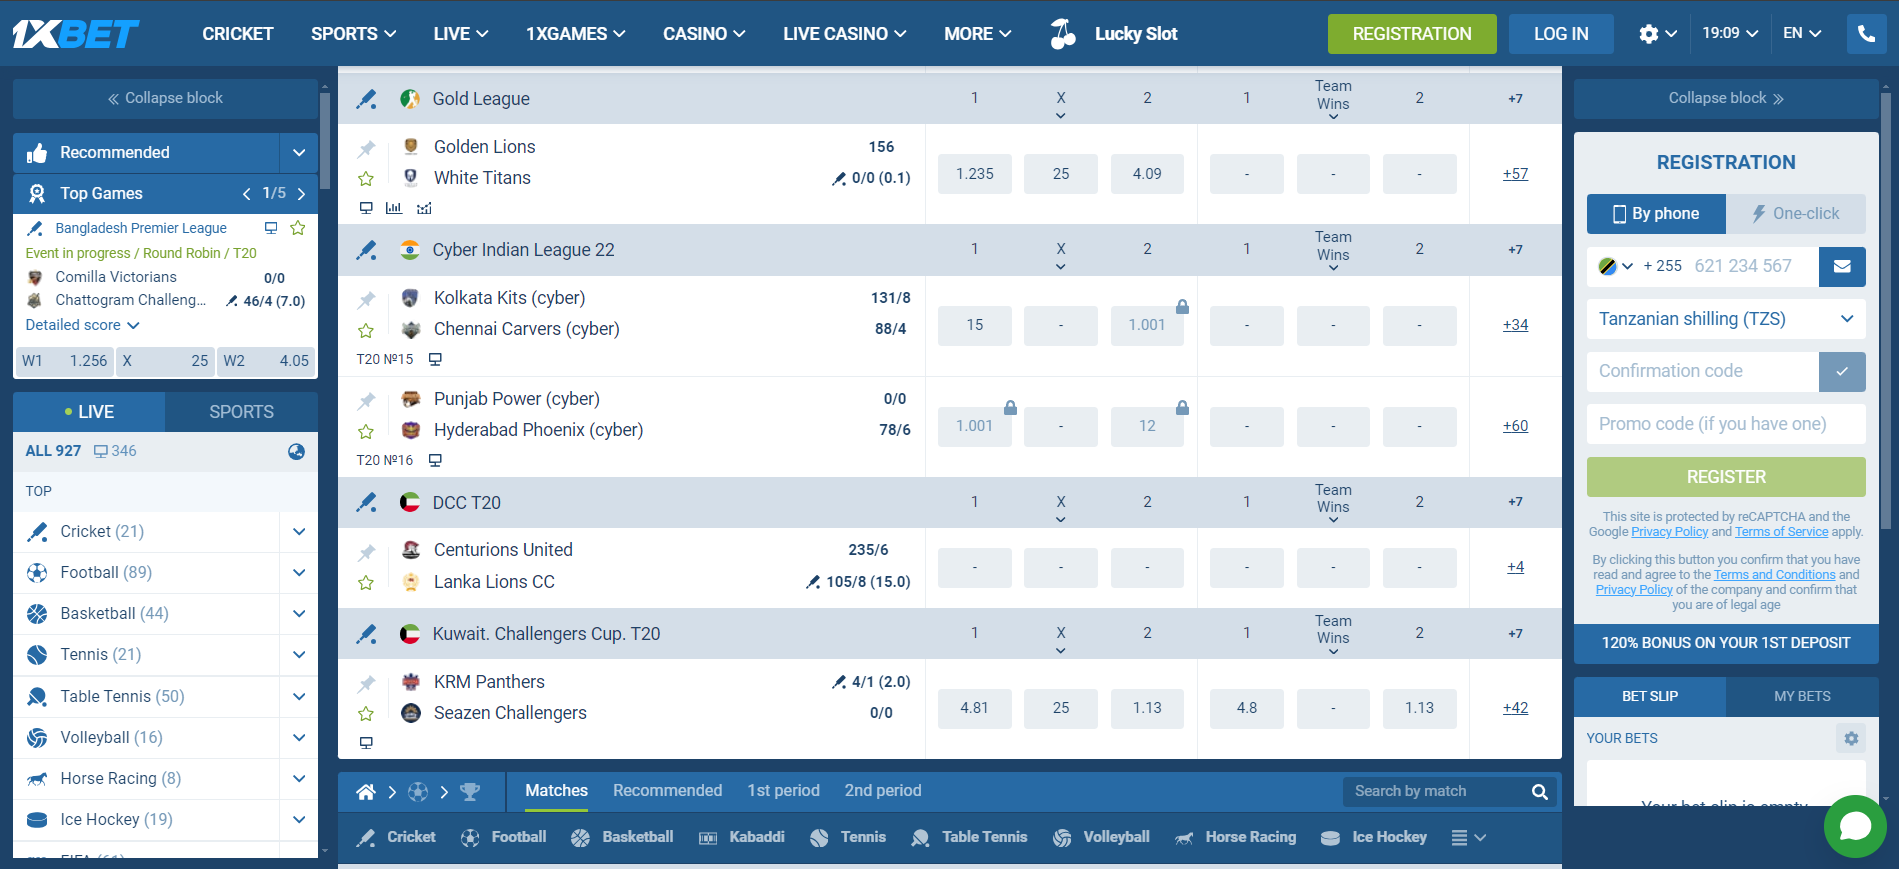Open the live stream monitor icon under White Titans
1899x869 pixels.
pos(366,208)
